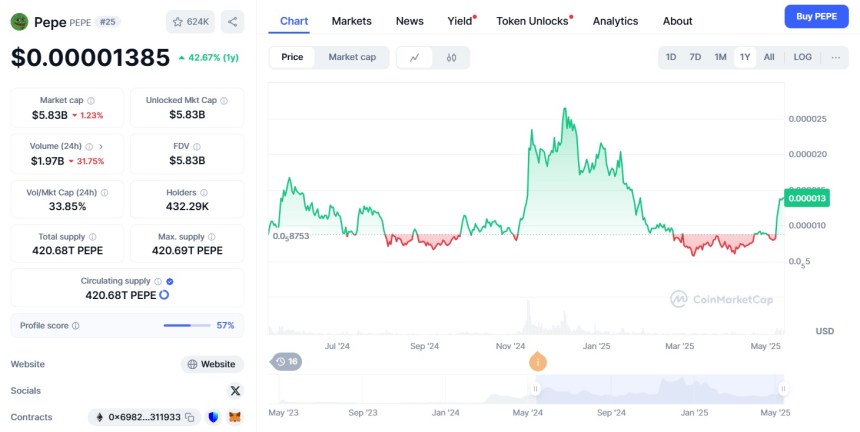Set chart range to All
Viewport: 860px width, 432px height.
click(769, 57)
